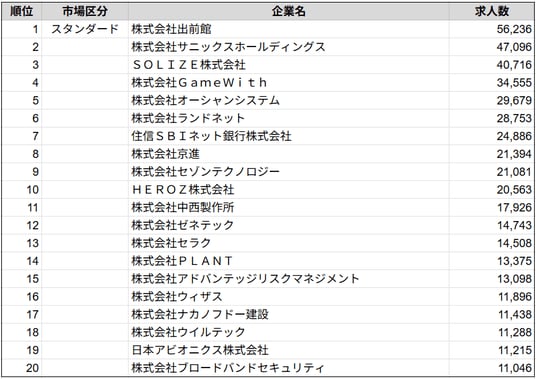The image size is (536, 379).
Task: Click the 株式会社京進 company cell
Action: 289,154
